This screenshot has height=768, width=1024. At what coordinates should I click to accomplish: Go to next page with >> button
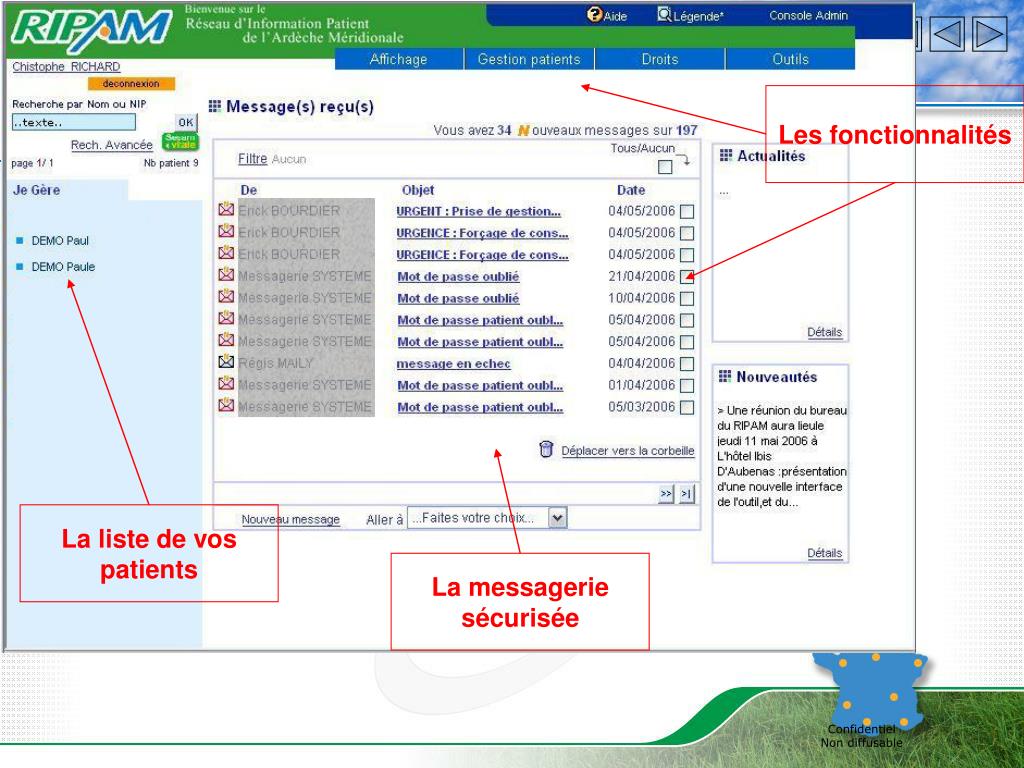tap(666, 494)
